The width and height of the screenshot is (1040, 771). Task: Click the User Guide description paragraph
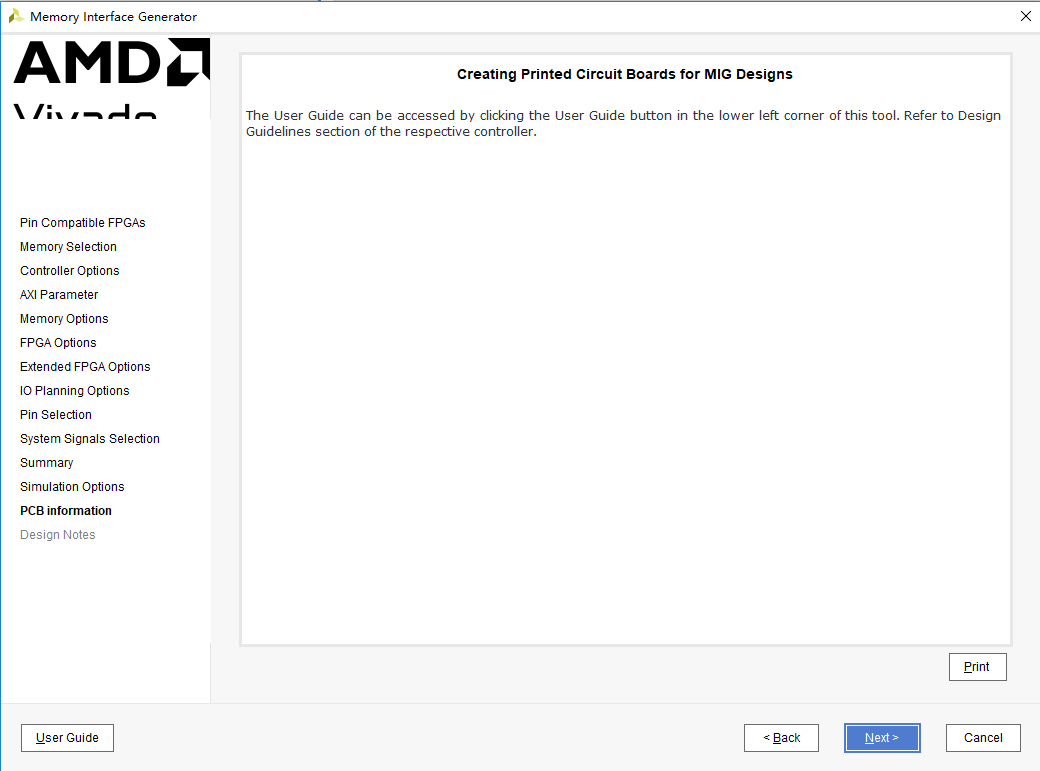click(623, 123)
